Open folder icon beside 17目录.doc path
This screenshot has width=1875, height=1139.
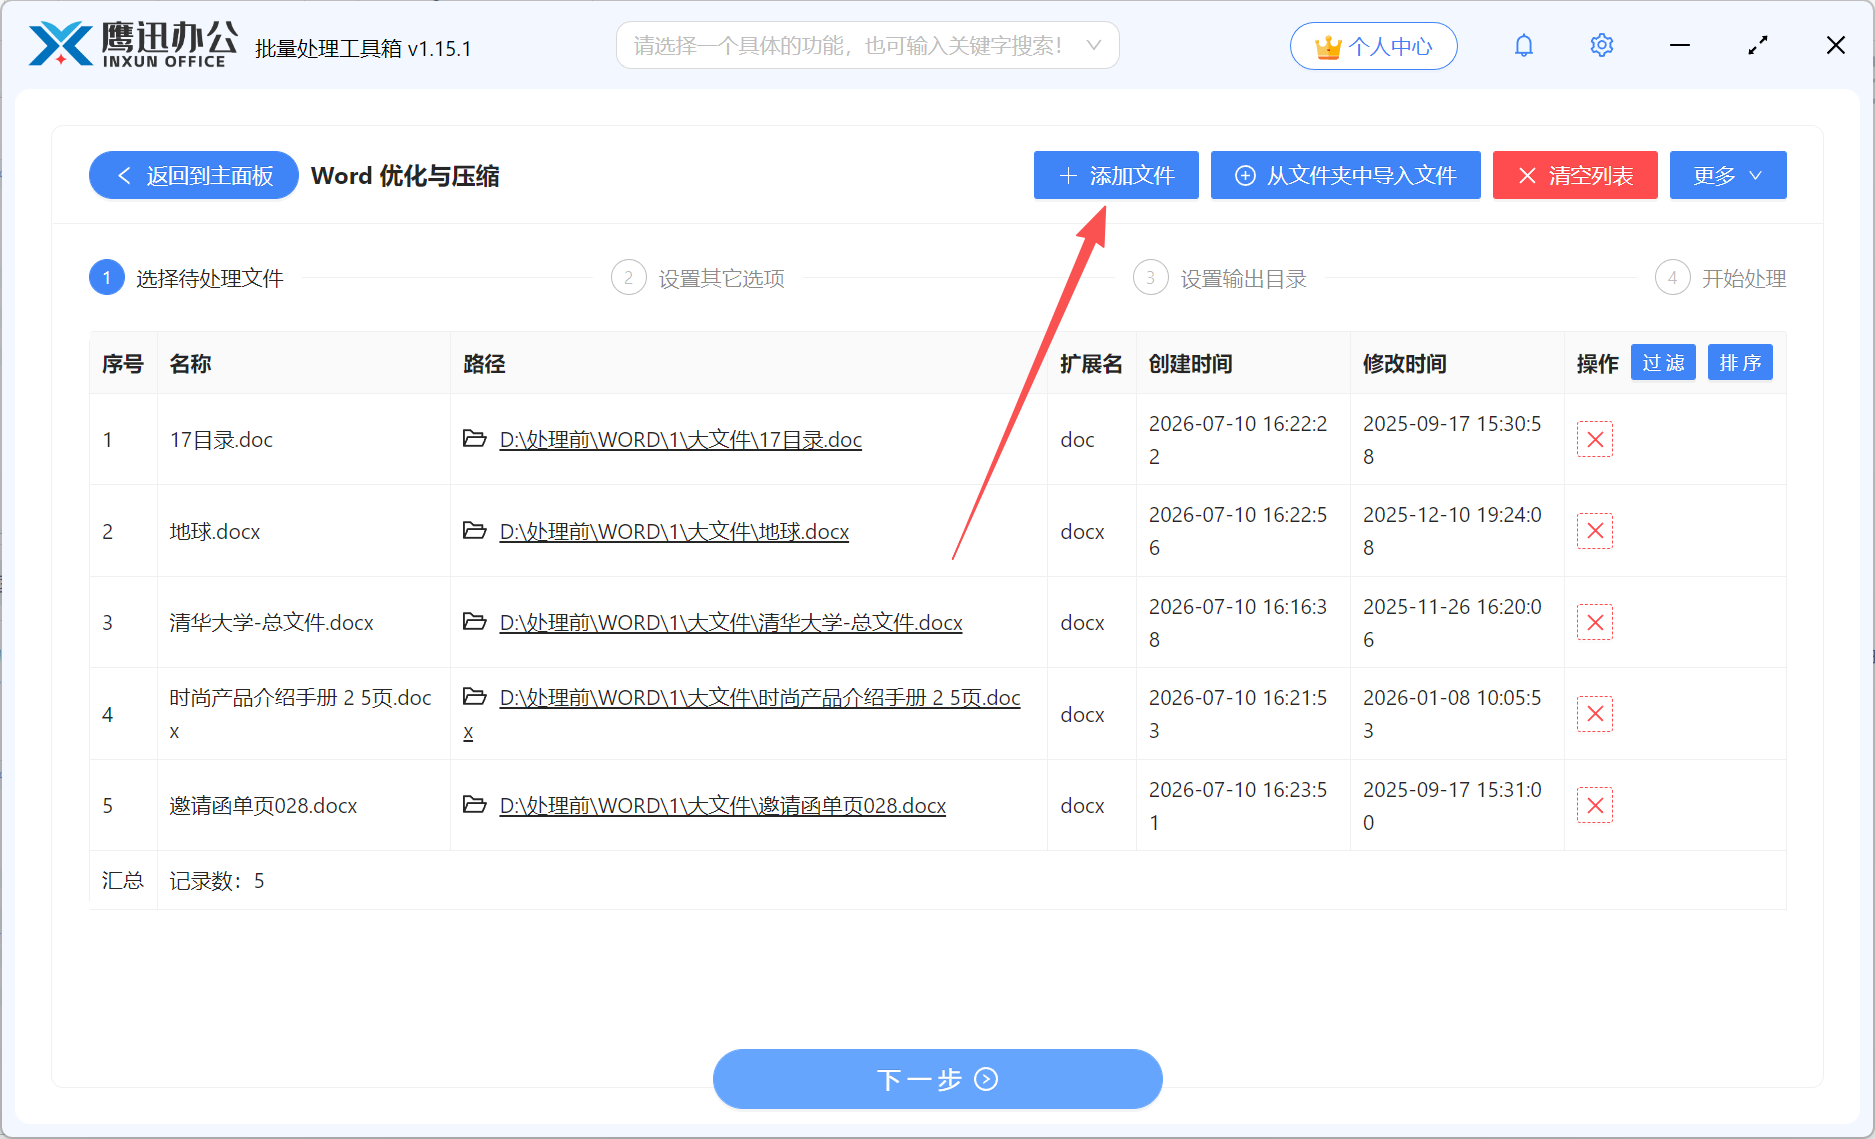point(475,439)
